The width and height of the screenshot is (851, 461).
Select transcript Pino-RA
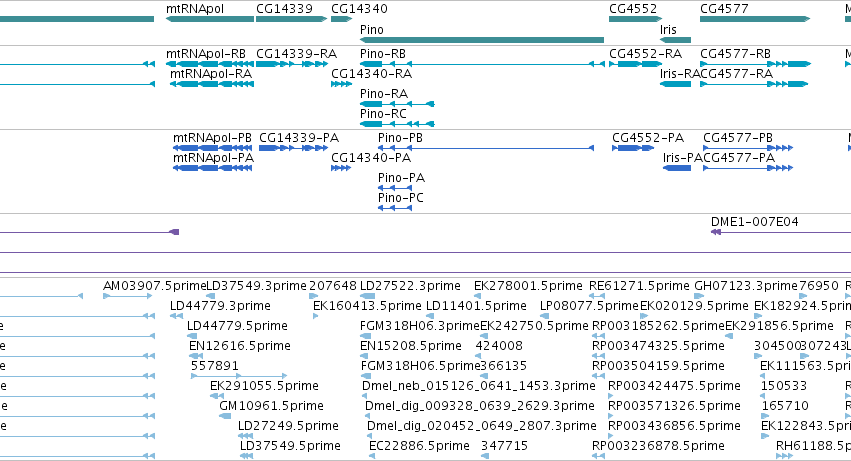(x=384, y=94)
